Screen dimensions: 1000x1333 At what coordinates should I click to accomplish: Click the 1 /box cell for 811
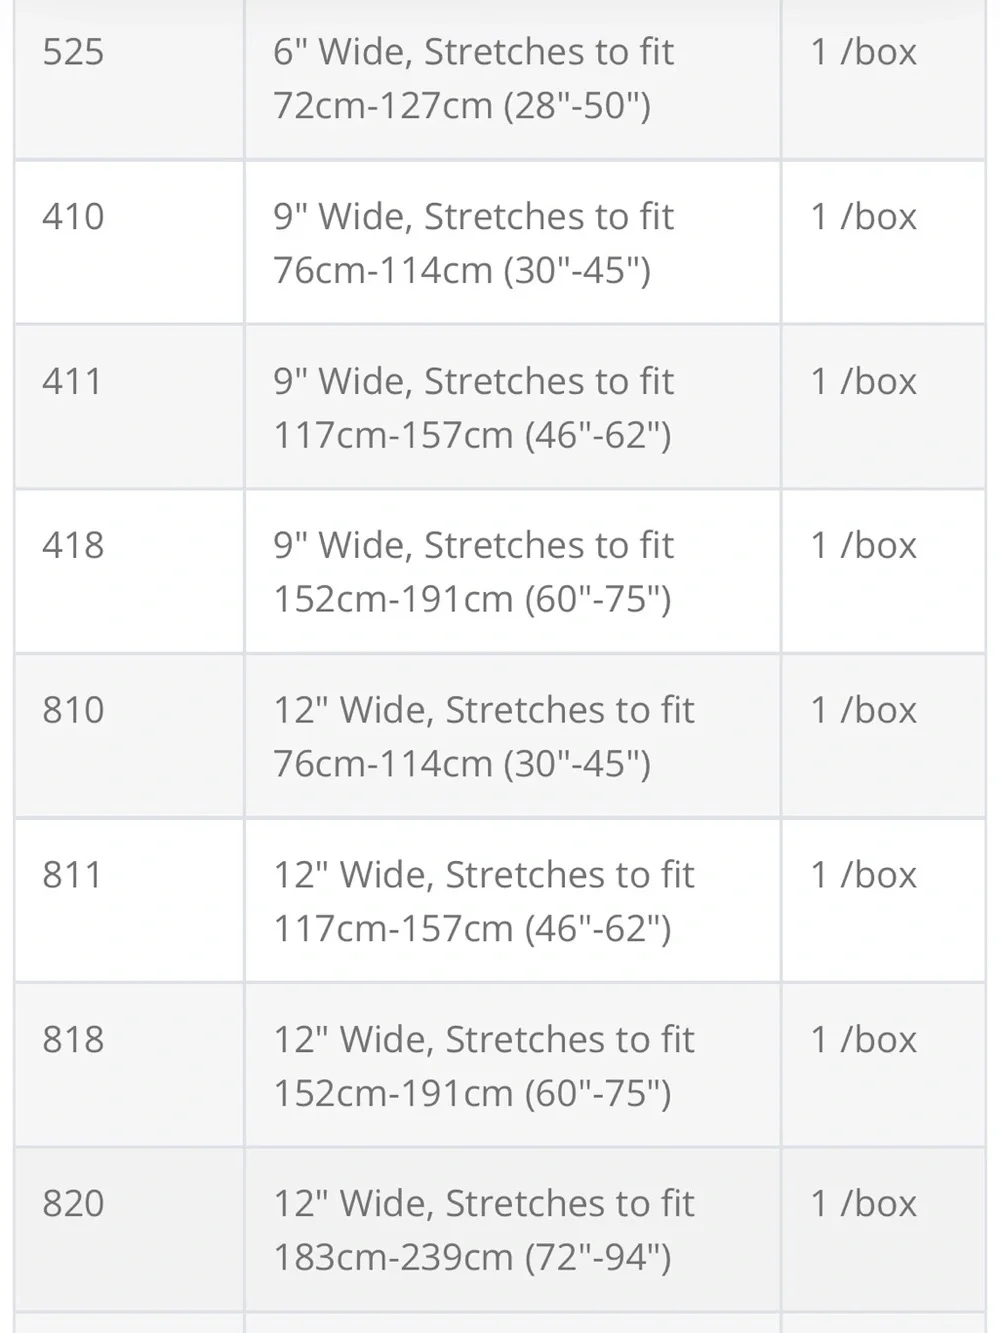[x=883, y=901]
